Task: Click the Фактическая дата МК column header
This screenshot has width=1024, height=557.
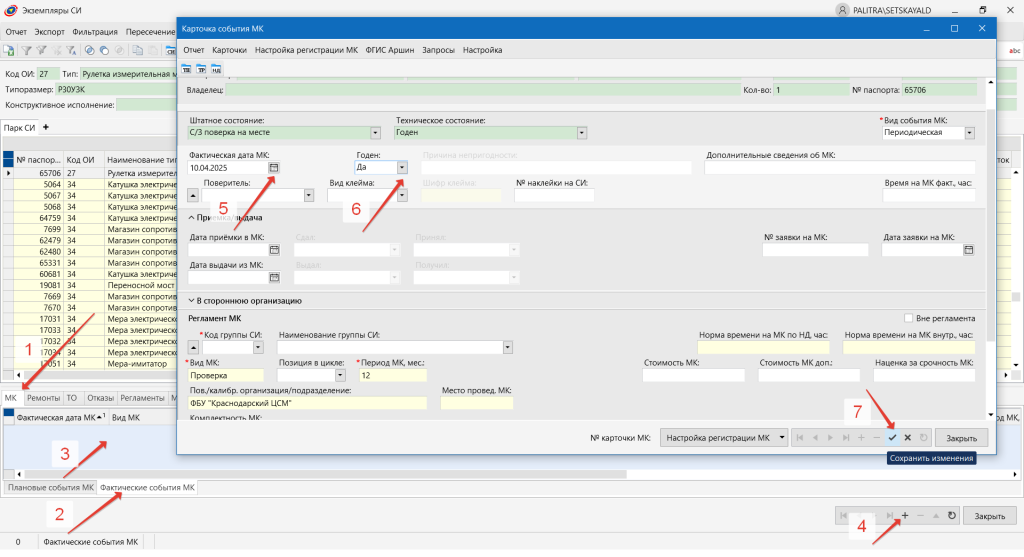Action: [61, 417]
